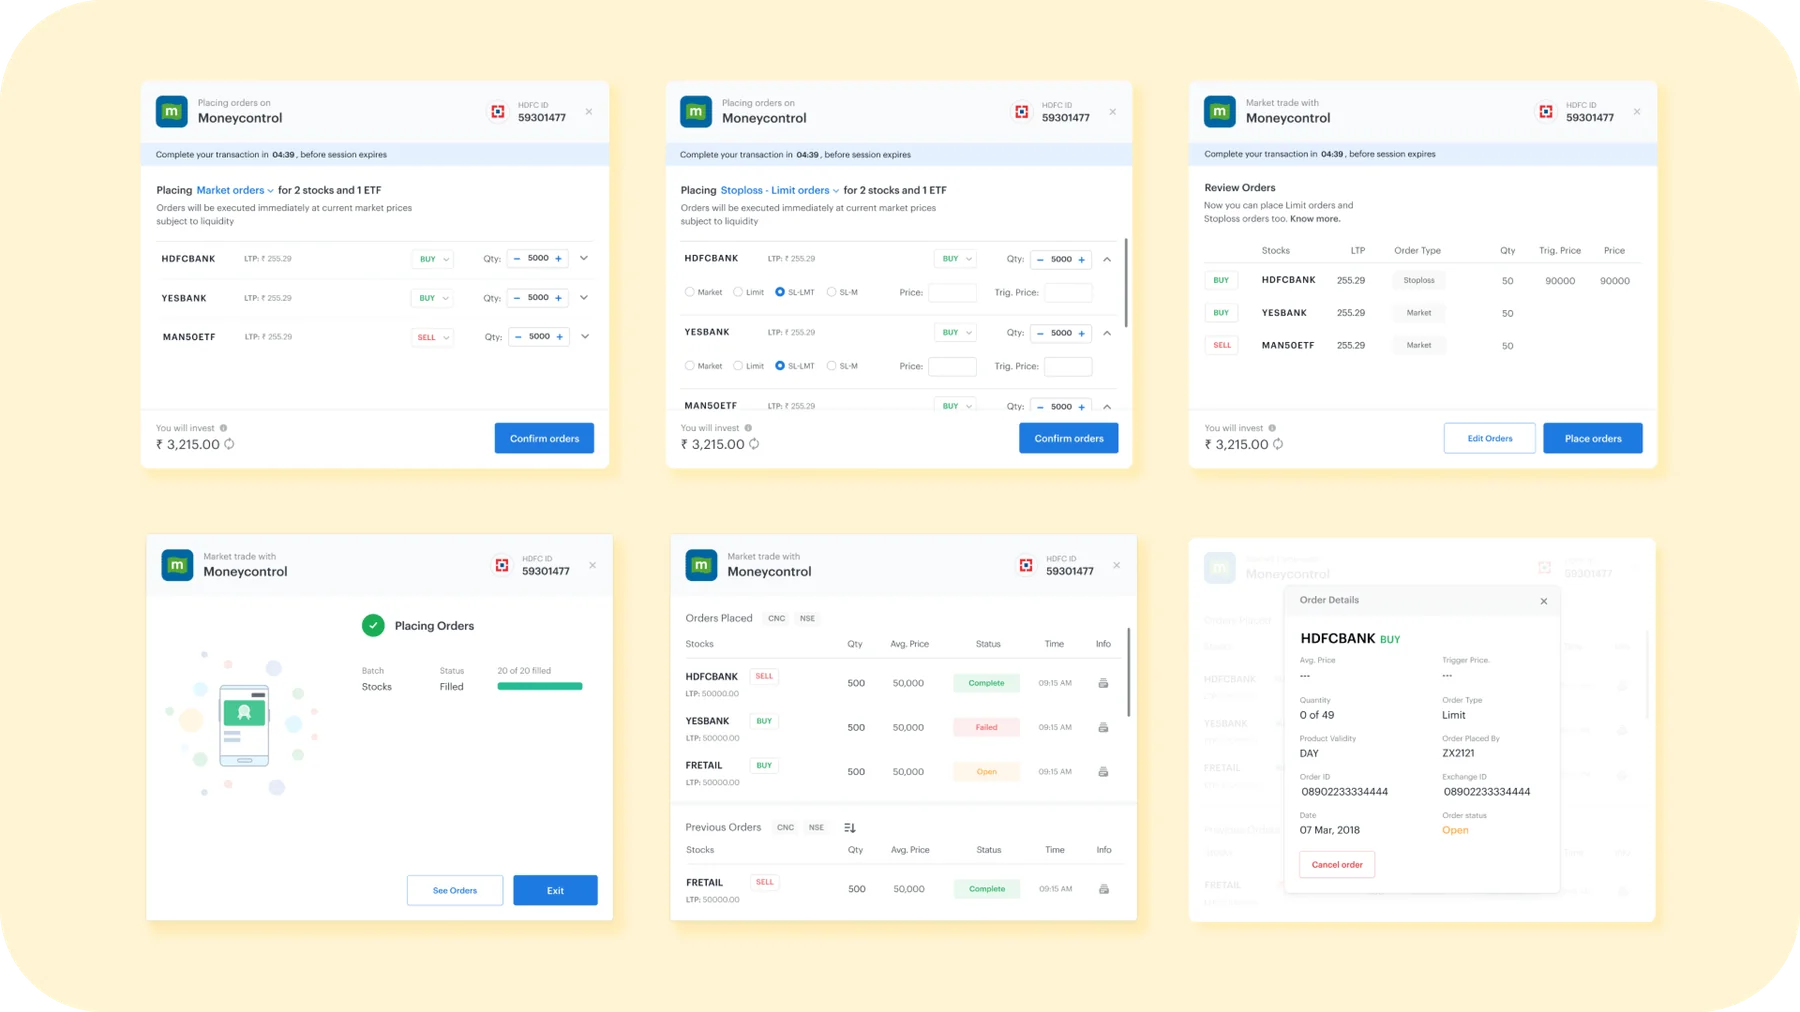Refresh the invest amount in Review Orders panel
The width and height of the screenshot is (1800, 1012).
click(1278, 444)
